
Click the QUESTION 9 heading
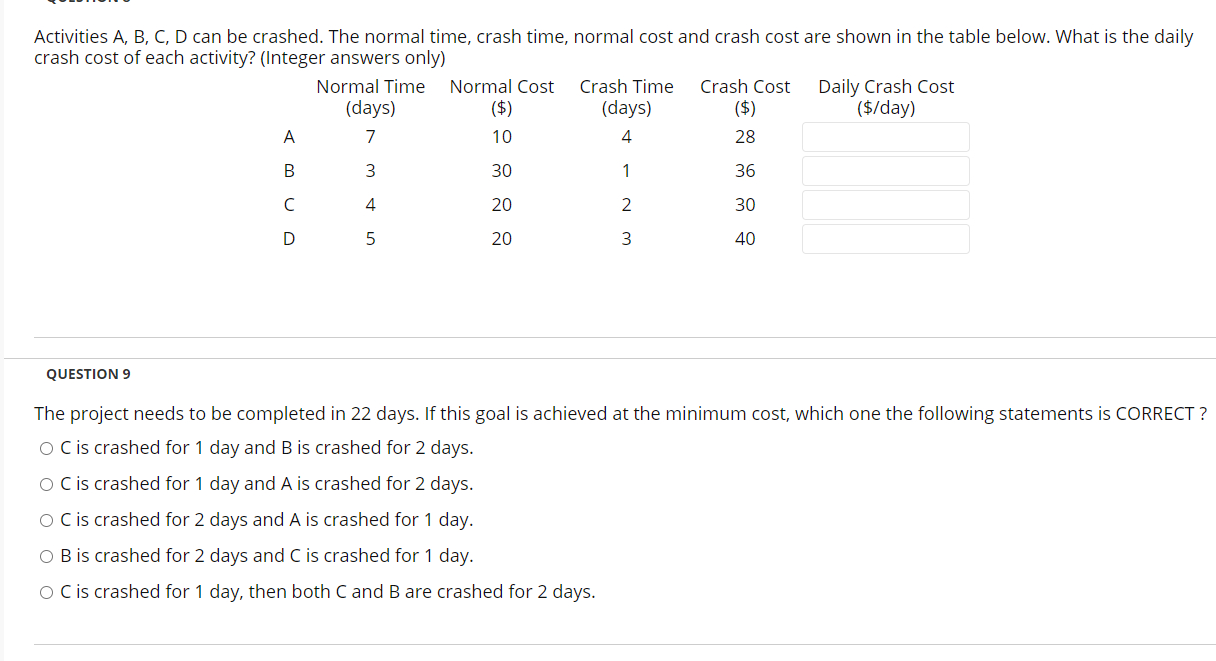pyautogui.click(x=88, y=374)
